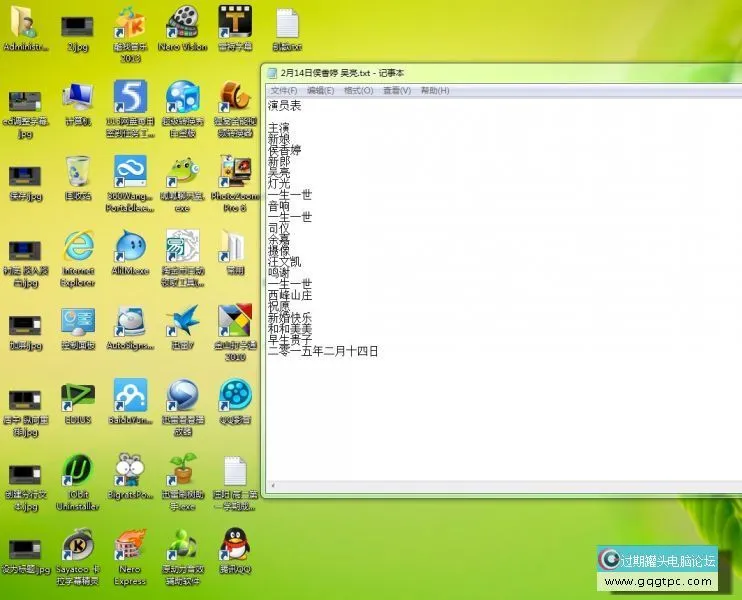The width and height of the screenshot is (742, 600).
Task: Click the line 演员表 in Notepad
Action: (x=284, y=106)
